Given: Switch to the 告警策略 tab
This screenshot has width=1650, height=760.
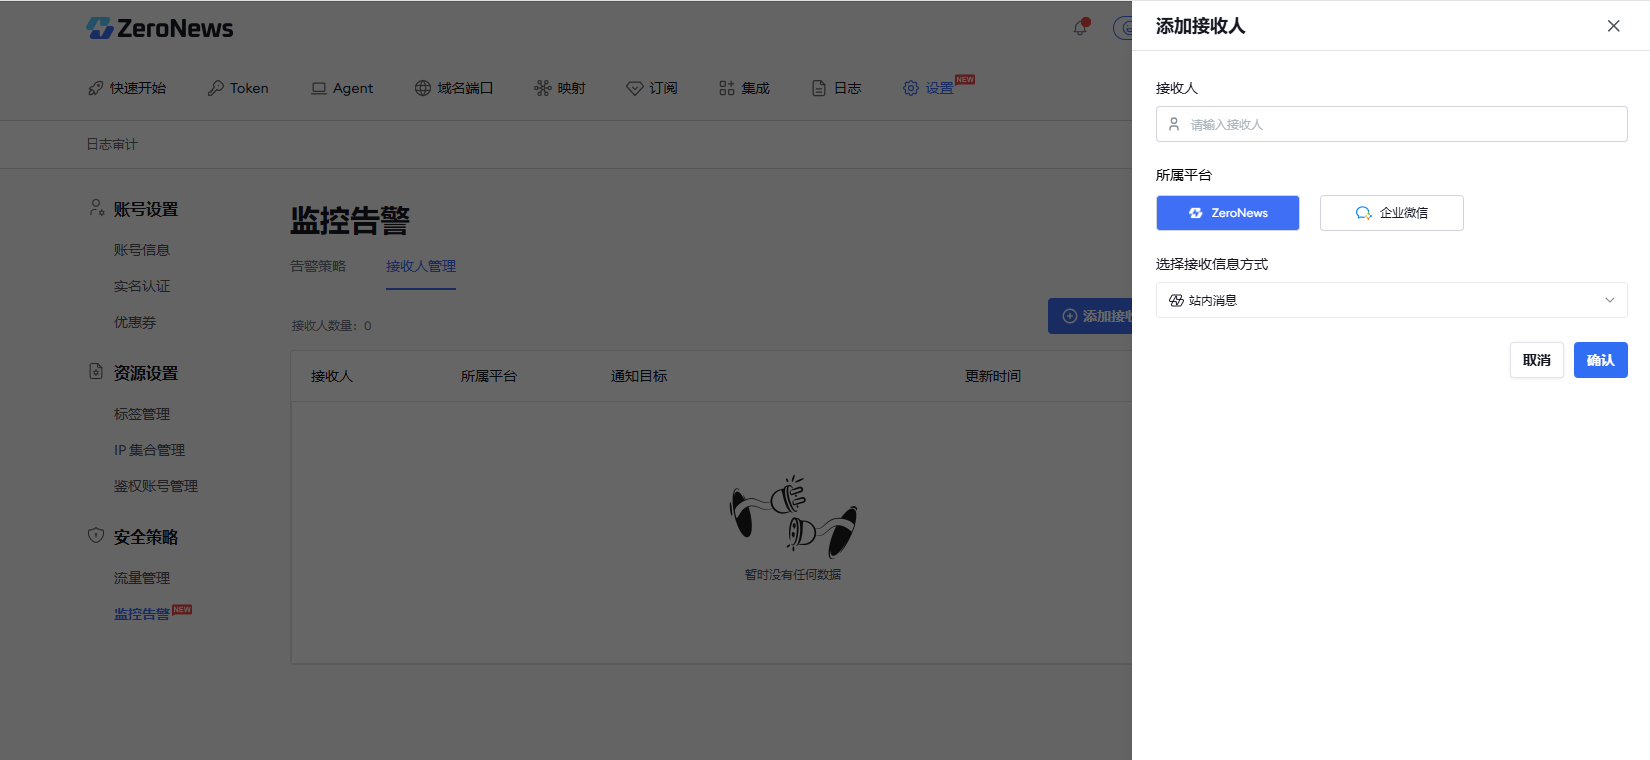Looking at the screenshot, I should (318, 266).
